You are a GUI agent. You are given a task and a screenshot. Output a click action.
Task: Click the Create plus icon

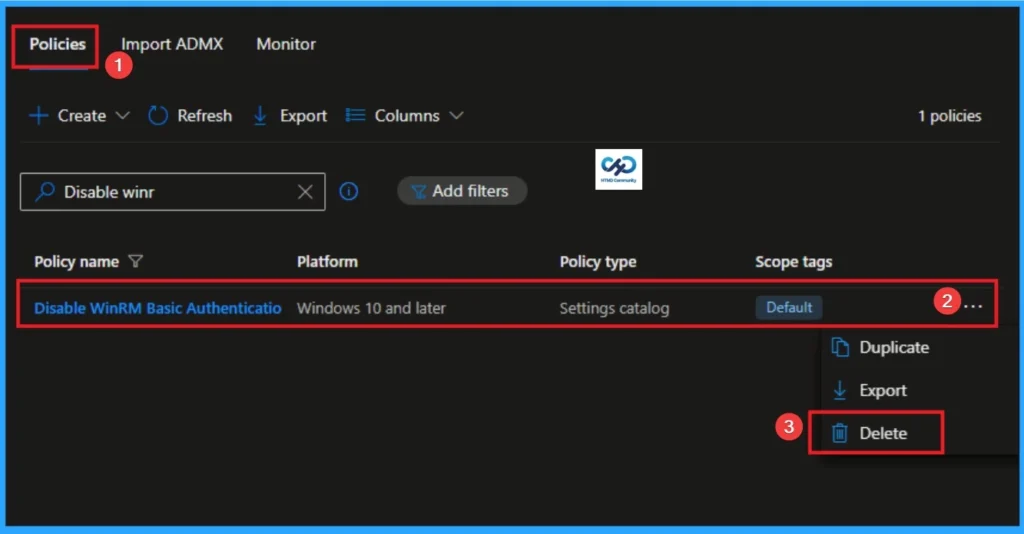pyautogui.click(x=39, y=116)
